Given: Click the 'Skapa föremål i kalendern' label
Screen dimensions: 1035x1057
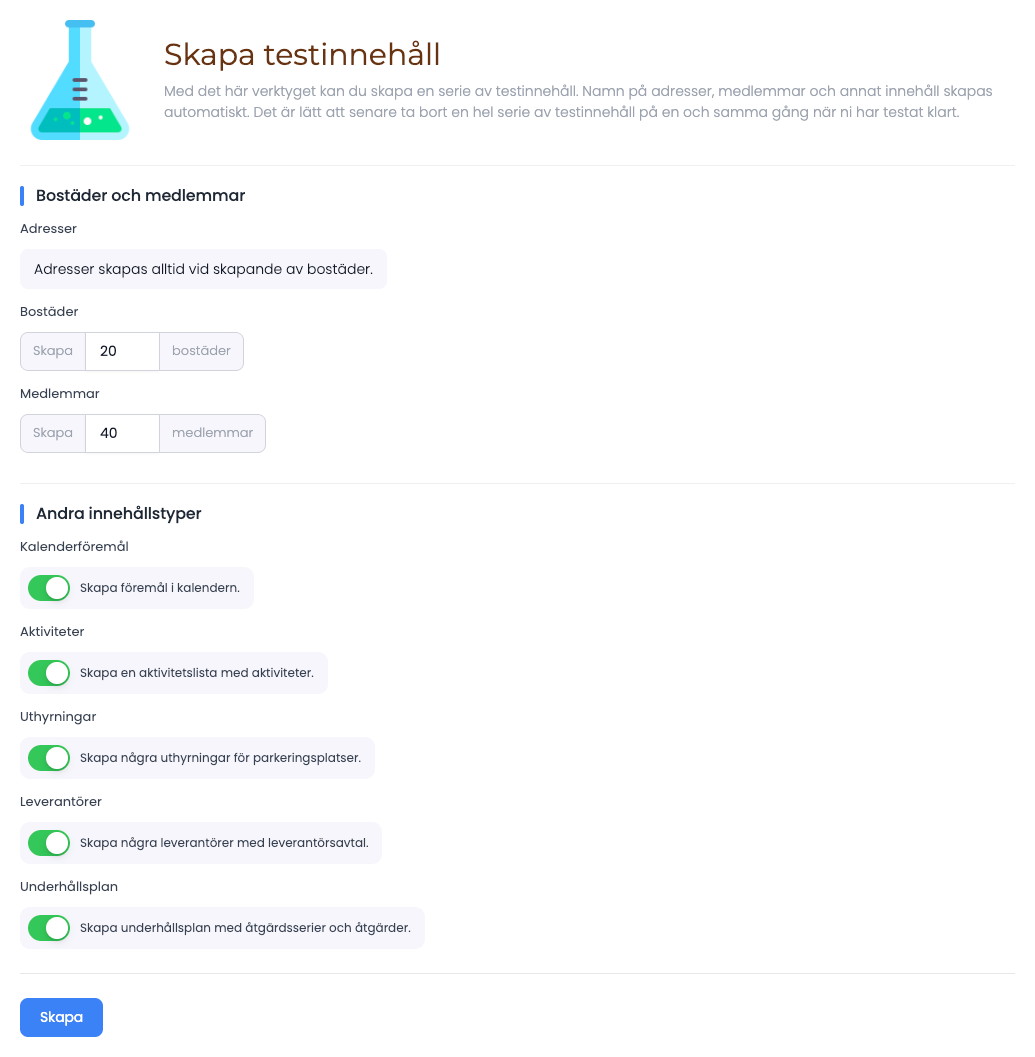Looking at the screenshot, I should 160,588.
